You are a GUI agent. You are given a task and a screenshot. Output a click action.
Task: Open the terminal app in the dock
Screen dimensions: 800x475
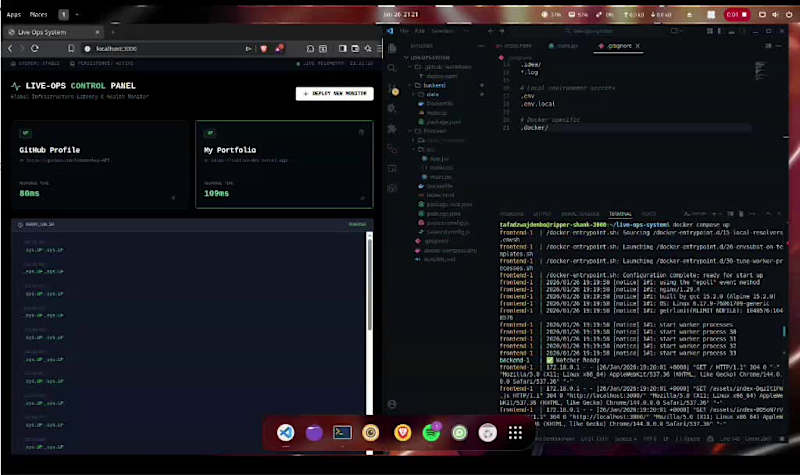(x=342, y=433)
